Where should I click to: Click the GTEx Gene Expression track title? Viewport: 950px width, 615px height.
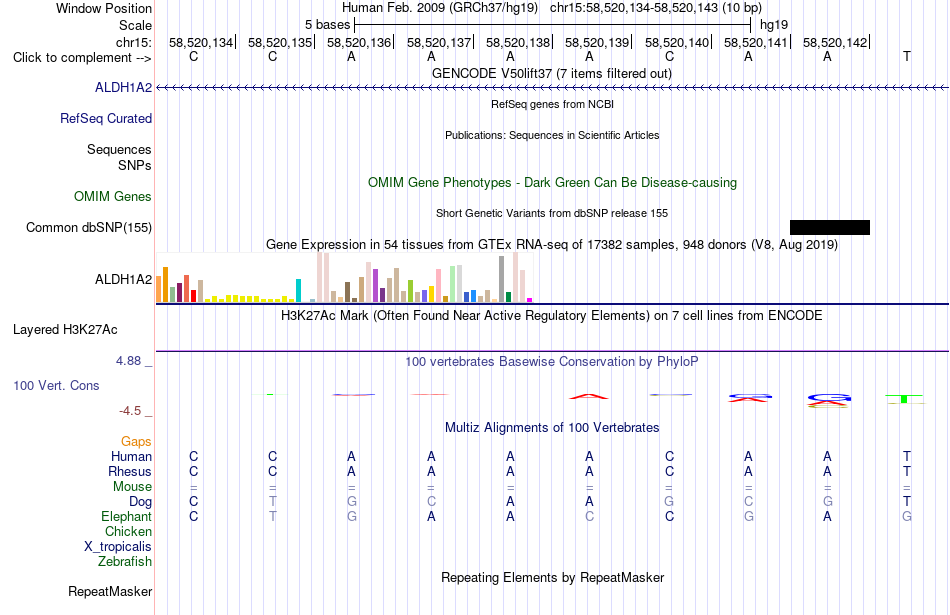click(x=551, y=245)
